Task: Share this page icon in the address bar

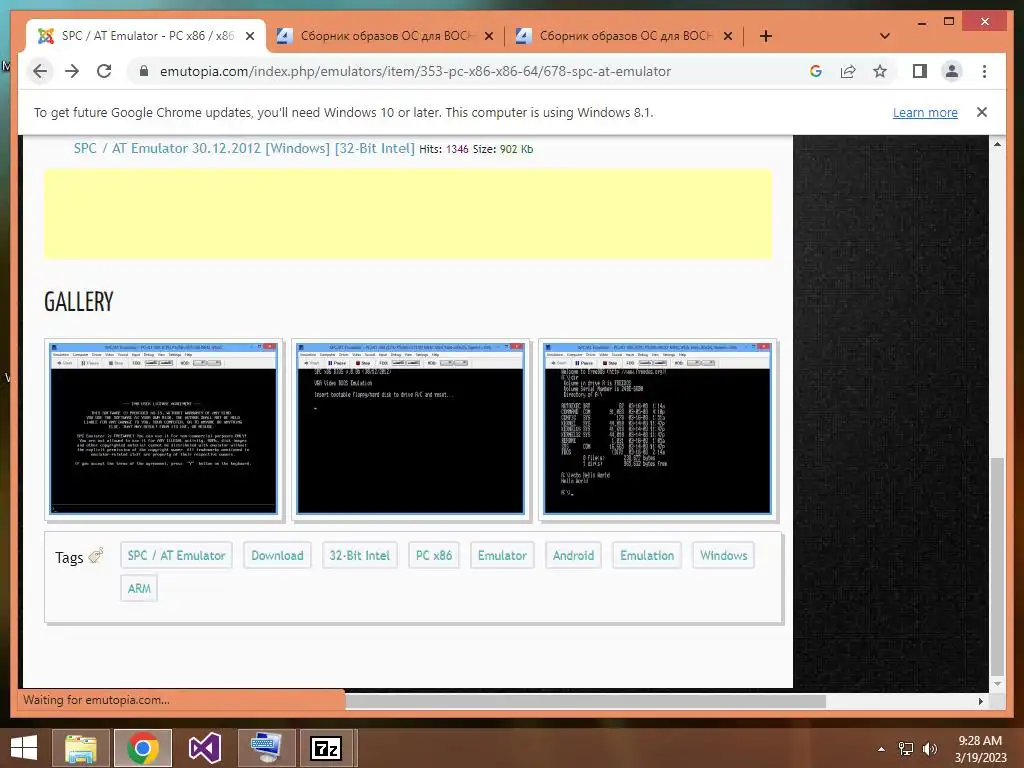Action: 848,71
